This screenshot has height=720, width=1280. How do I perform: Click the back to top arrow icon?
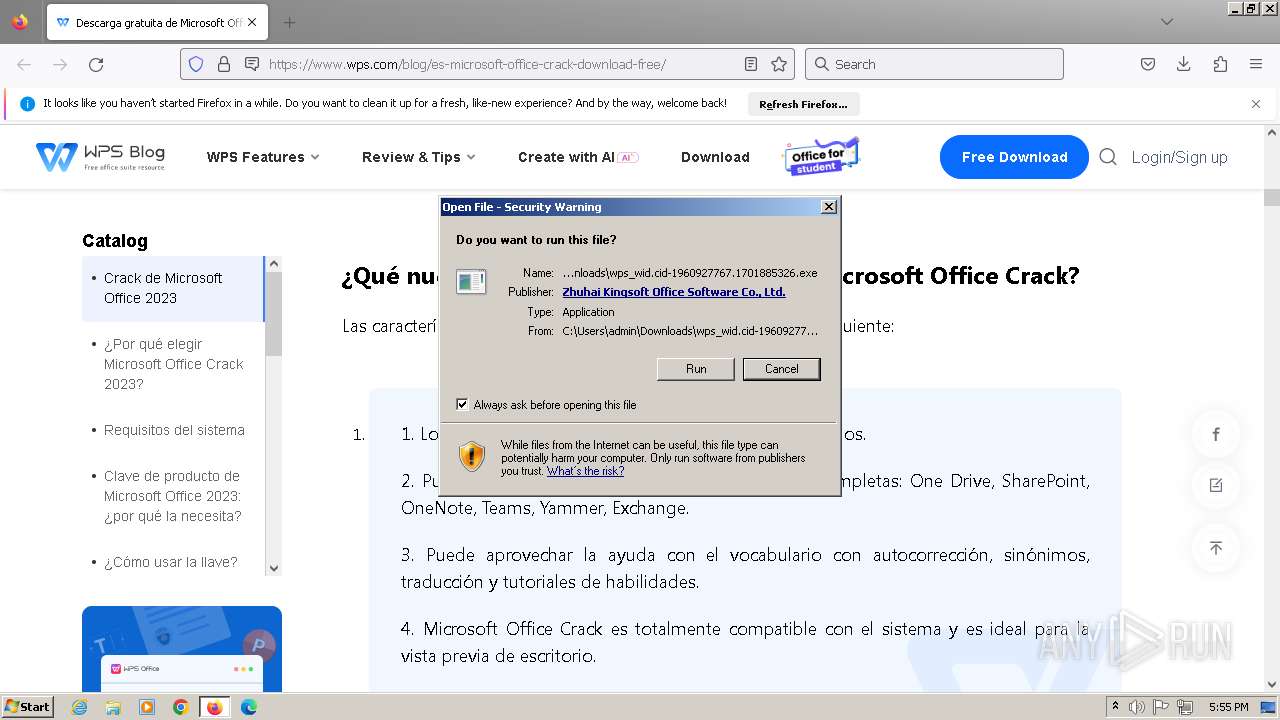[x=1216, y=548]
